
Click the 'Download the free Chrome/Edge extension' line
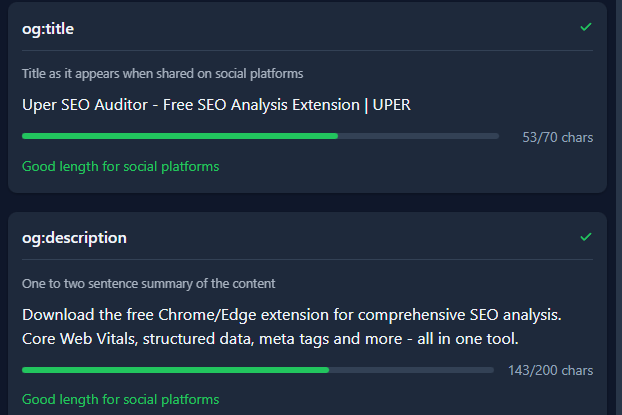point(291,315)
